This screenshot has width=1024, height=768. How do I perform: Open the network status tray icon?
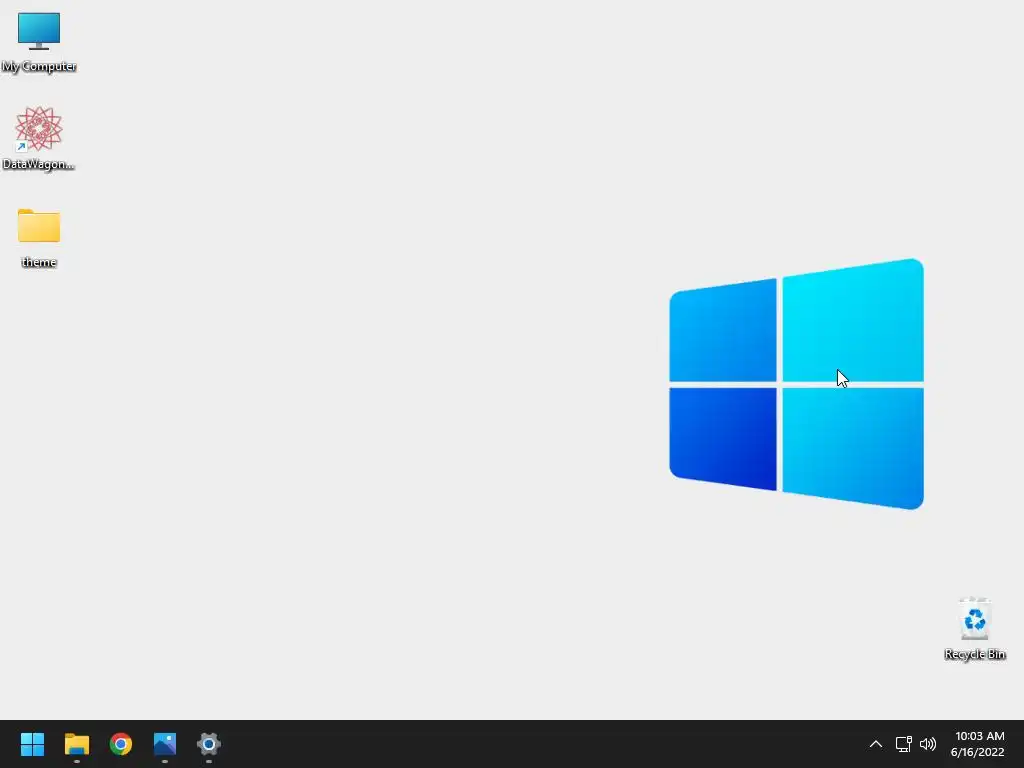click(903, 744)
